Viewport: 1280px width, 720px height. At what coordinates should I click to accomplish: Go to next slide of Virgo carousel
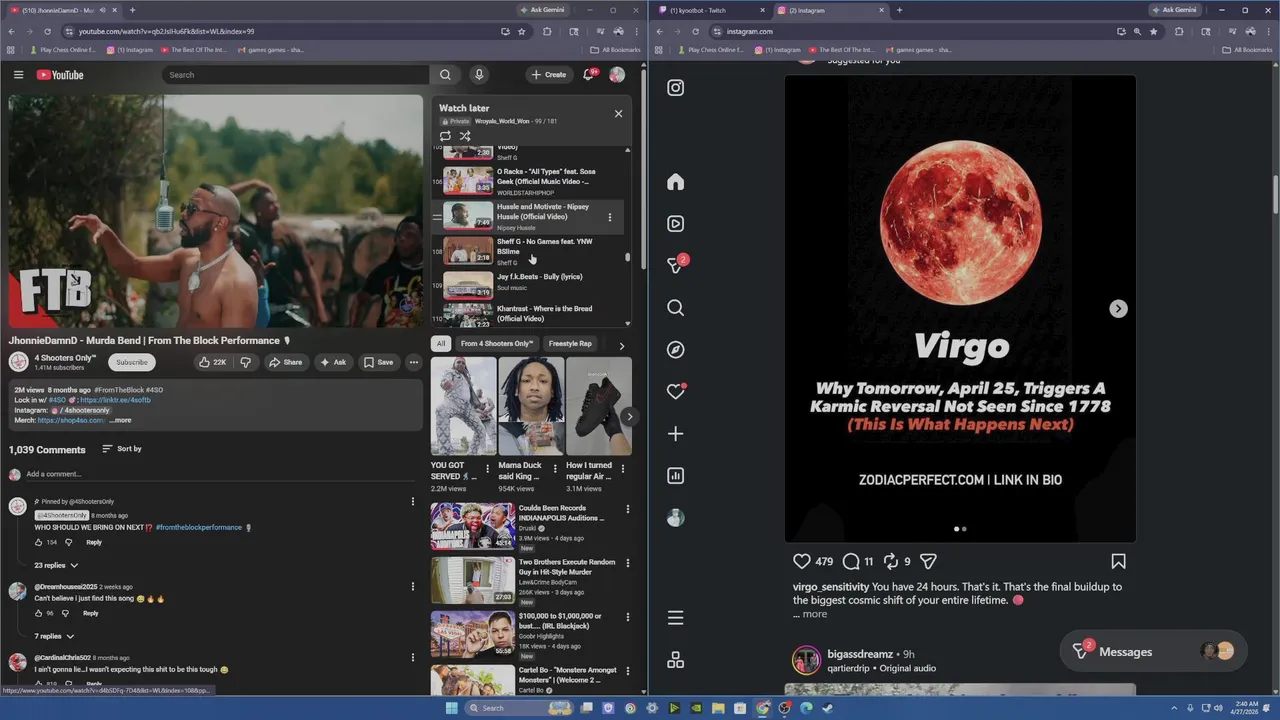coord(1118,309)
